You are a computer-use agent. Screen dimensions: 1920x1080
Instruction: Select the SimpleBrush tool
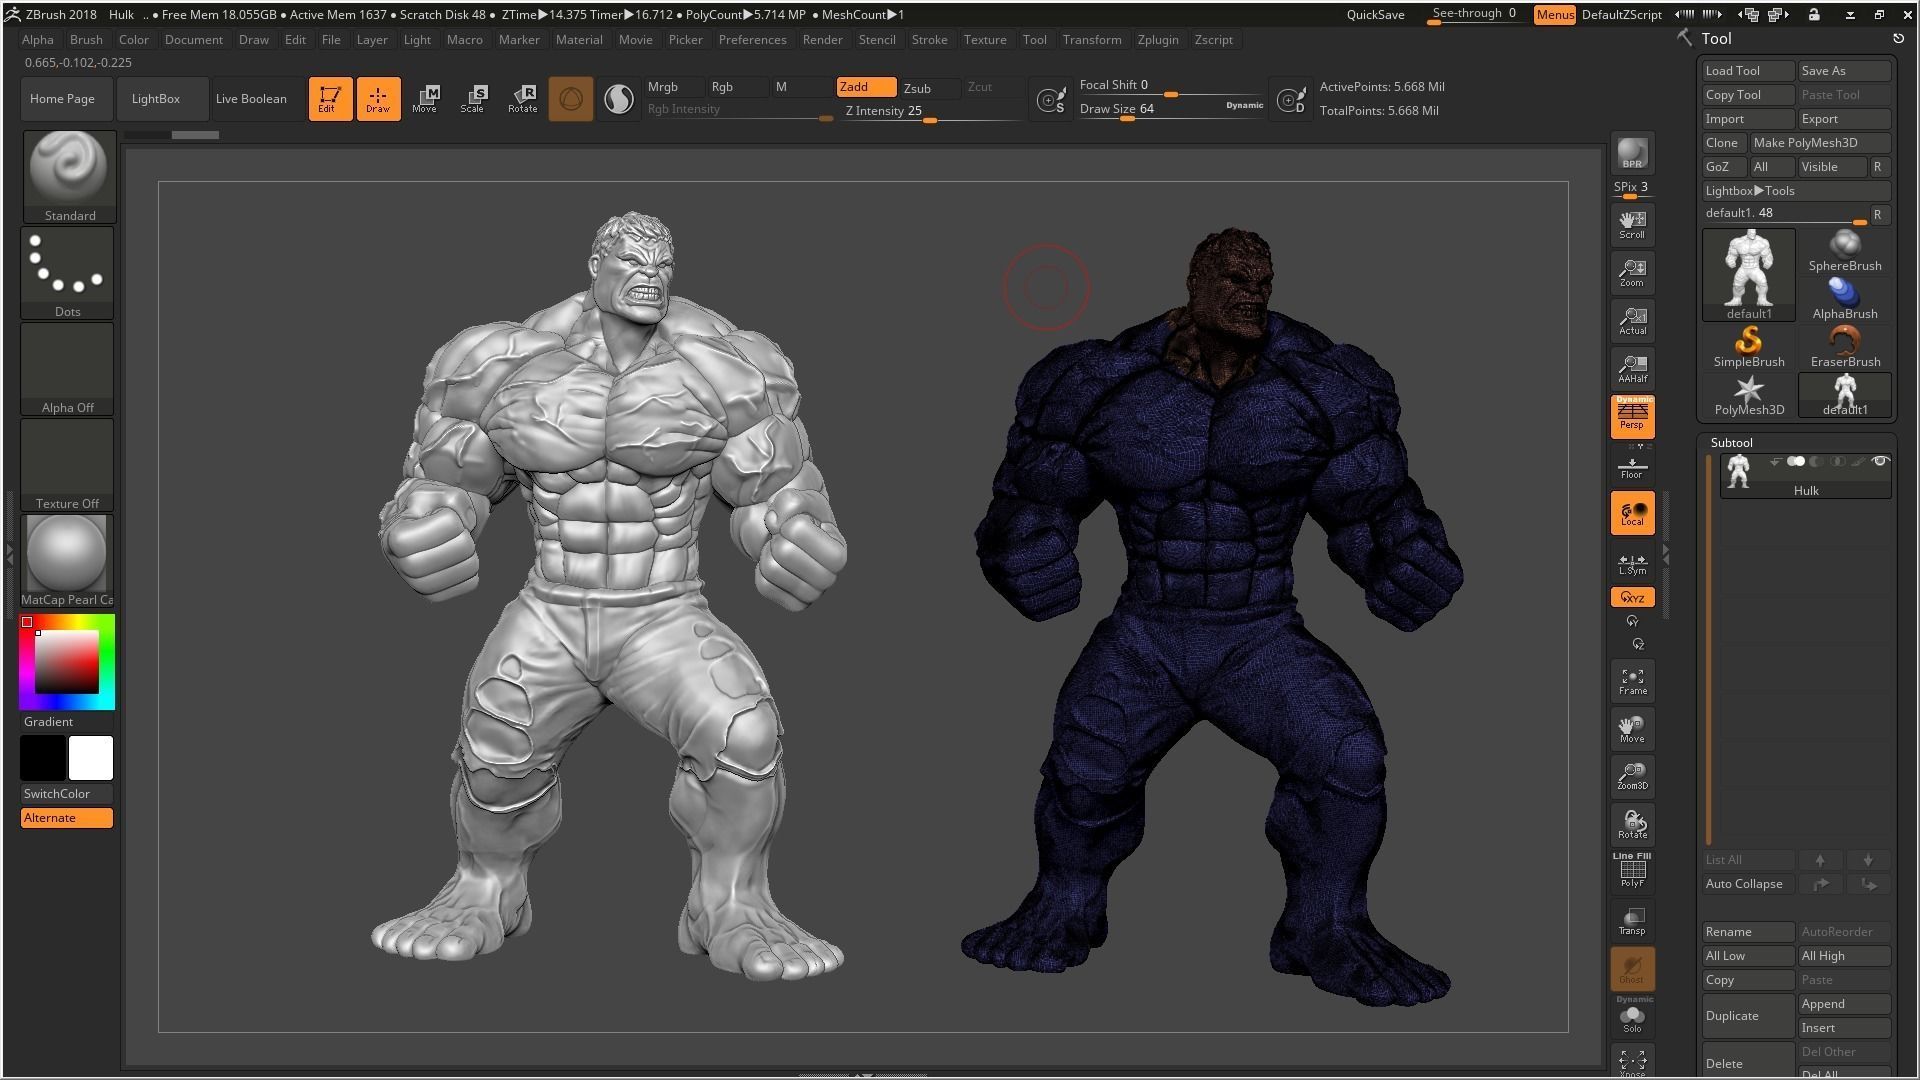[x=1749, y=347]
